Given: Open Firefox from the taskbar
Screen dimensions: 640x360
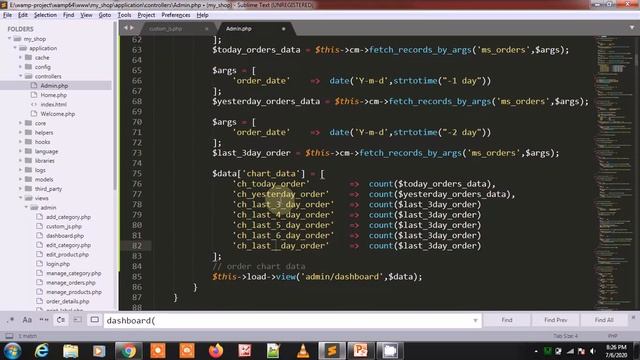Looking at the screenshot, I should [x=216, y=351].
